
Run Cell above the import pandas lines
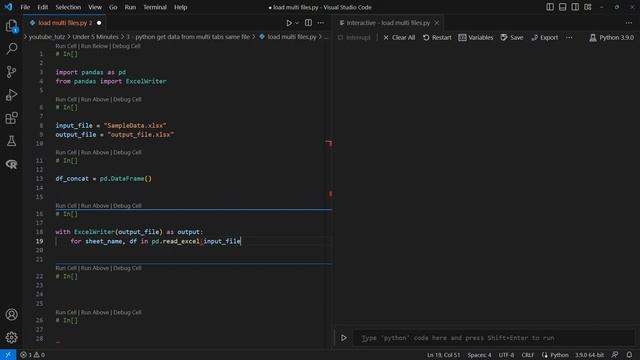[x=66, y=46]
